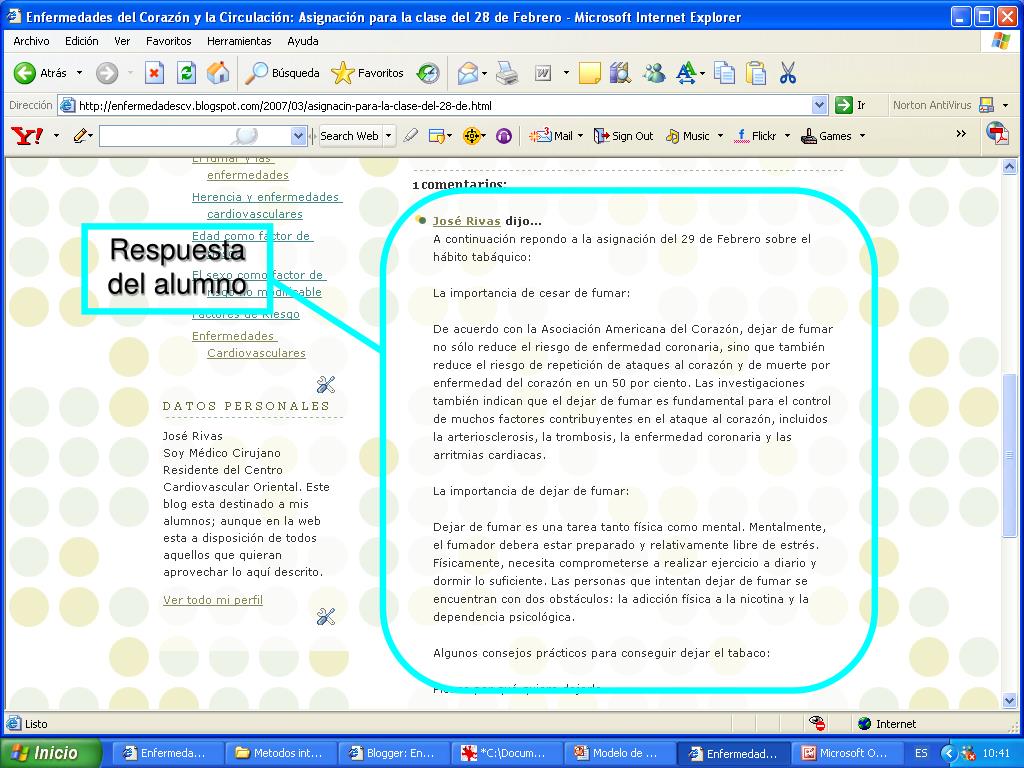Show more Yahoo toolbar buttons chevron

pos(961,134)
